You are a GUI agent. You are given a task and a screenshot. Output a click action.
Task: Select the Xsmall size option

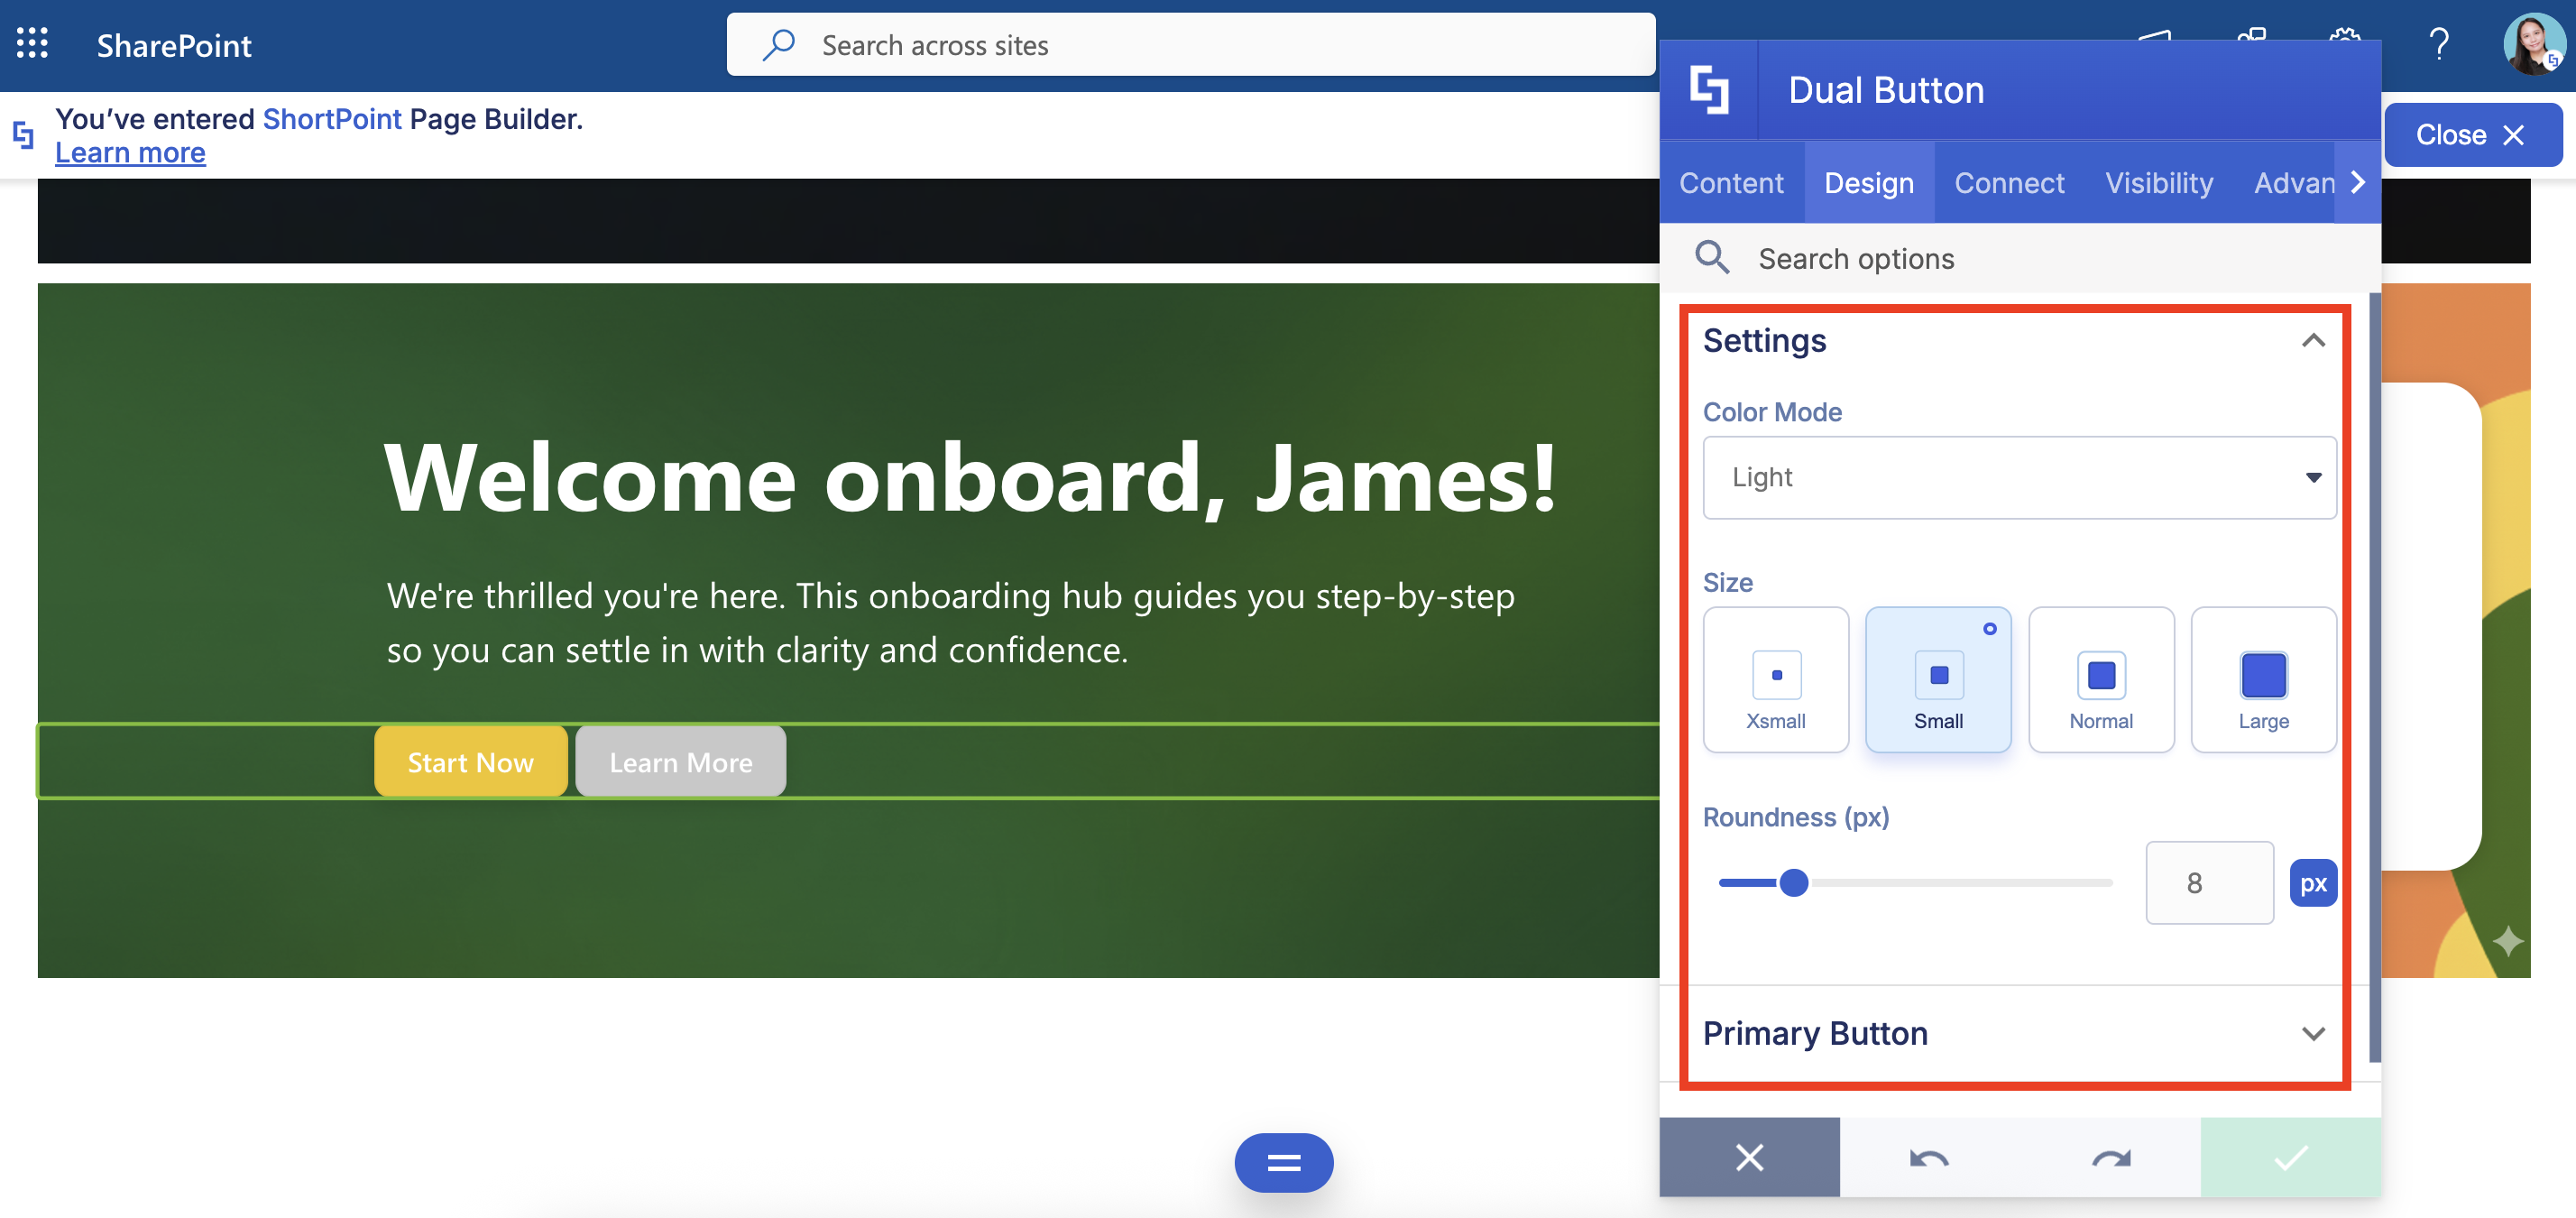[1775, 680]
